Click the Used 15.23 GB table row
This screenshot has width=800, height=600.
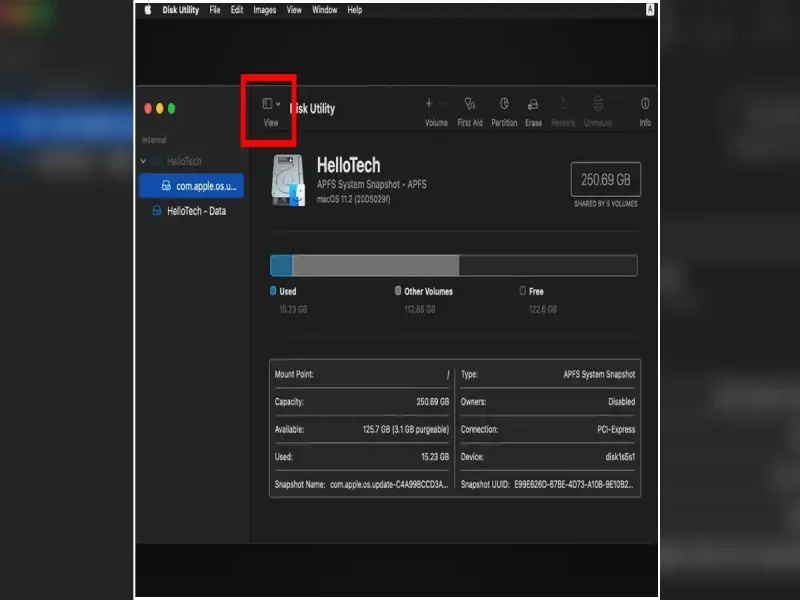coord(362,457)
